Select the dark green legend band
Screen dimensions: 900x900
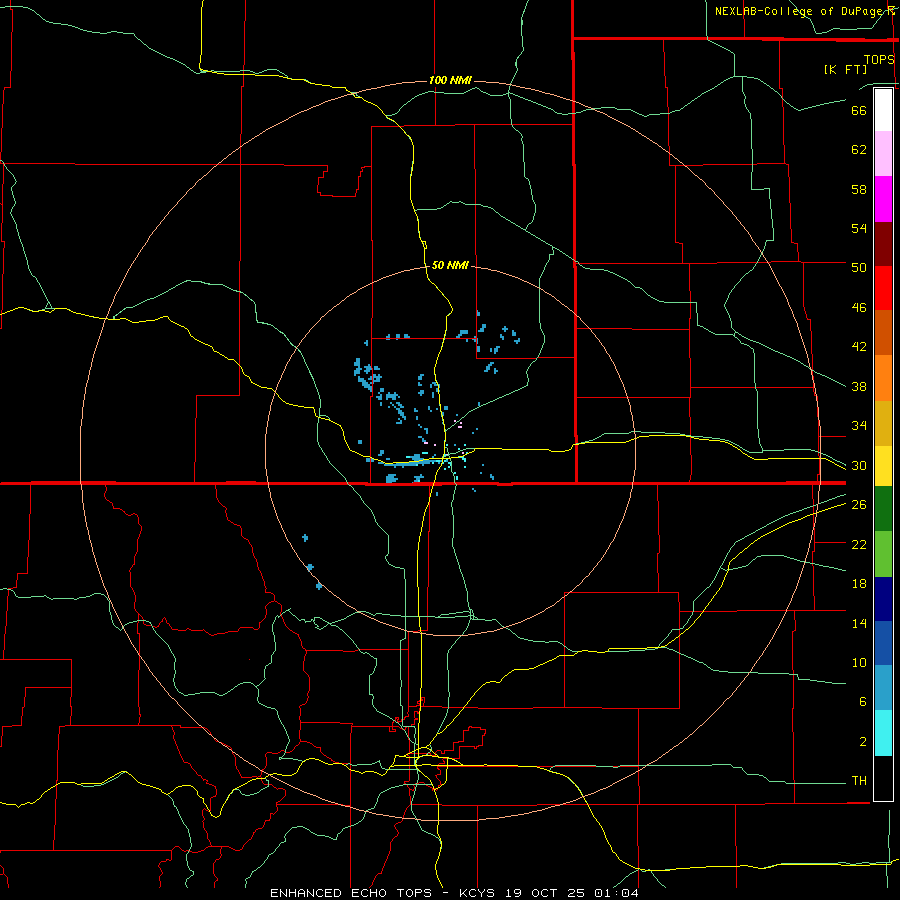click(883, 509)
